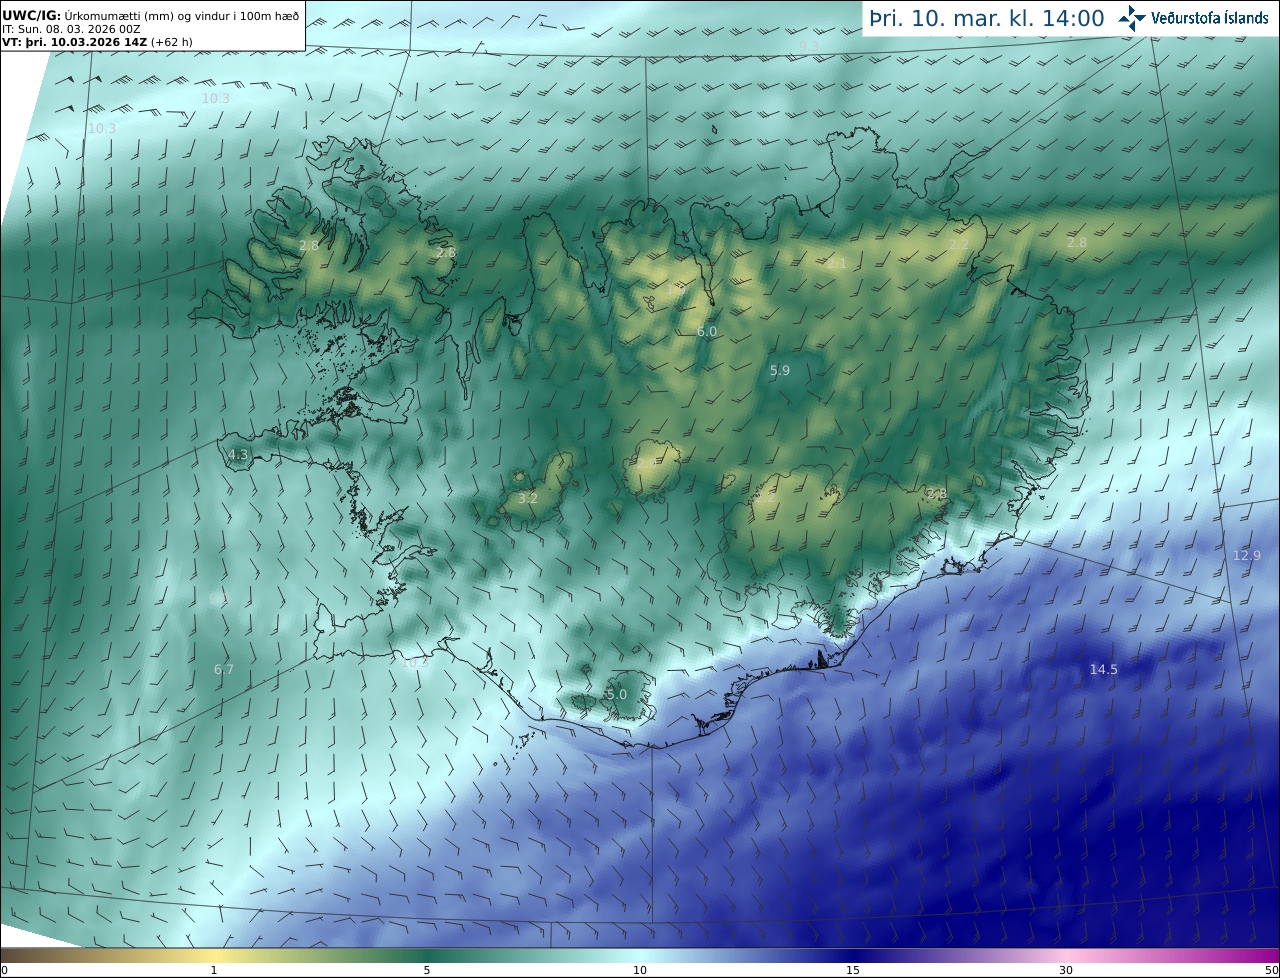The height and width of the screenshot is (978, 1280).
Task: Click the colorbar tick label 1
Action: (x=214, y=970)
